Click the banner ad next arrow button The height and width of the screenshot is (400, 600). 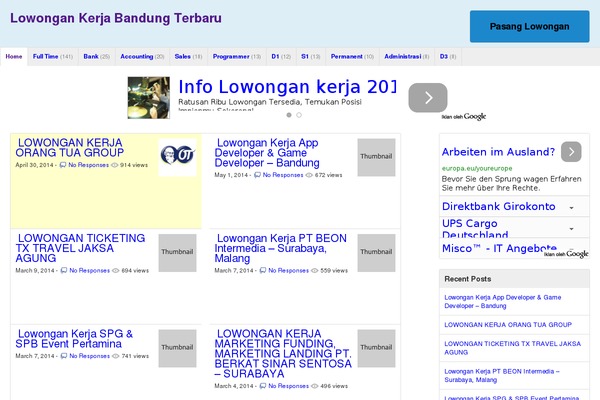(428, 98)
